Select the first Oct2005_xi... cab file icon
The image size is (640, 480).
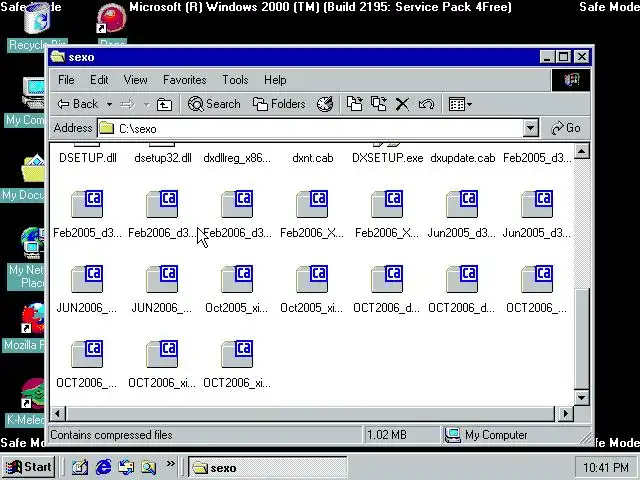click(x=237, y=279)
